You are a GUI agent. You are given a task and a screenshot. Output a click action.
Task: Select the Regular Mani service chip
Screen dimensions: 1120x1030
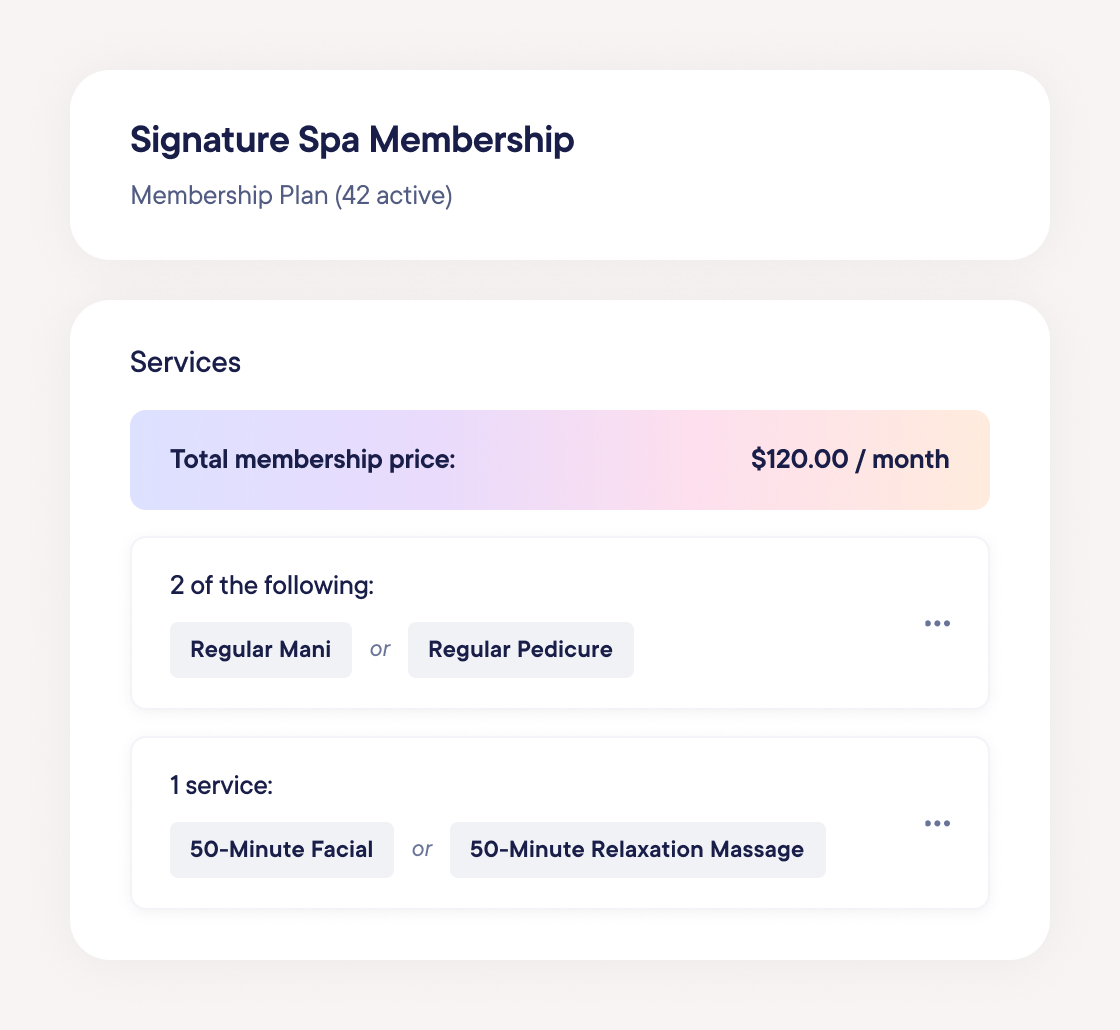tap(260, 649)
